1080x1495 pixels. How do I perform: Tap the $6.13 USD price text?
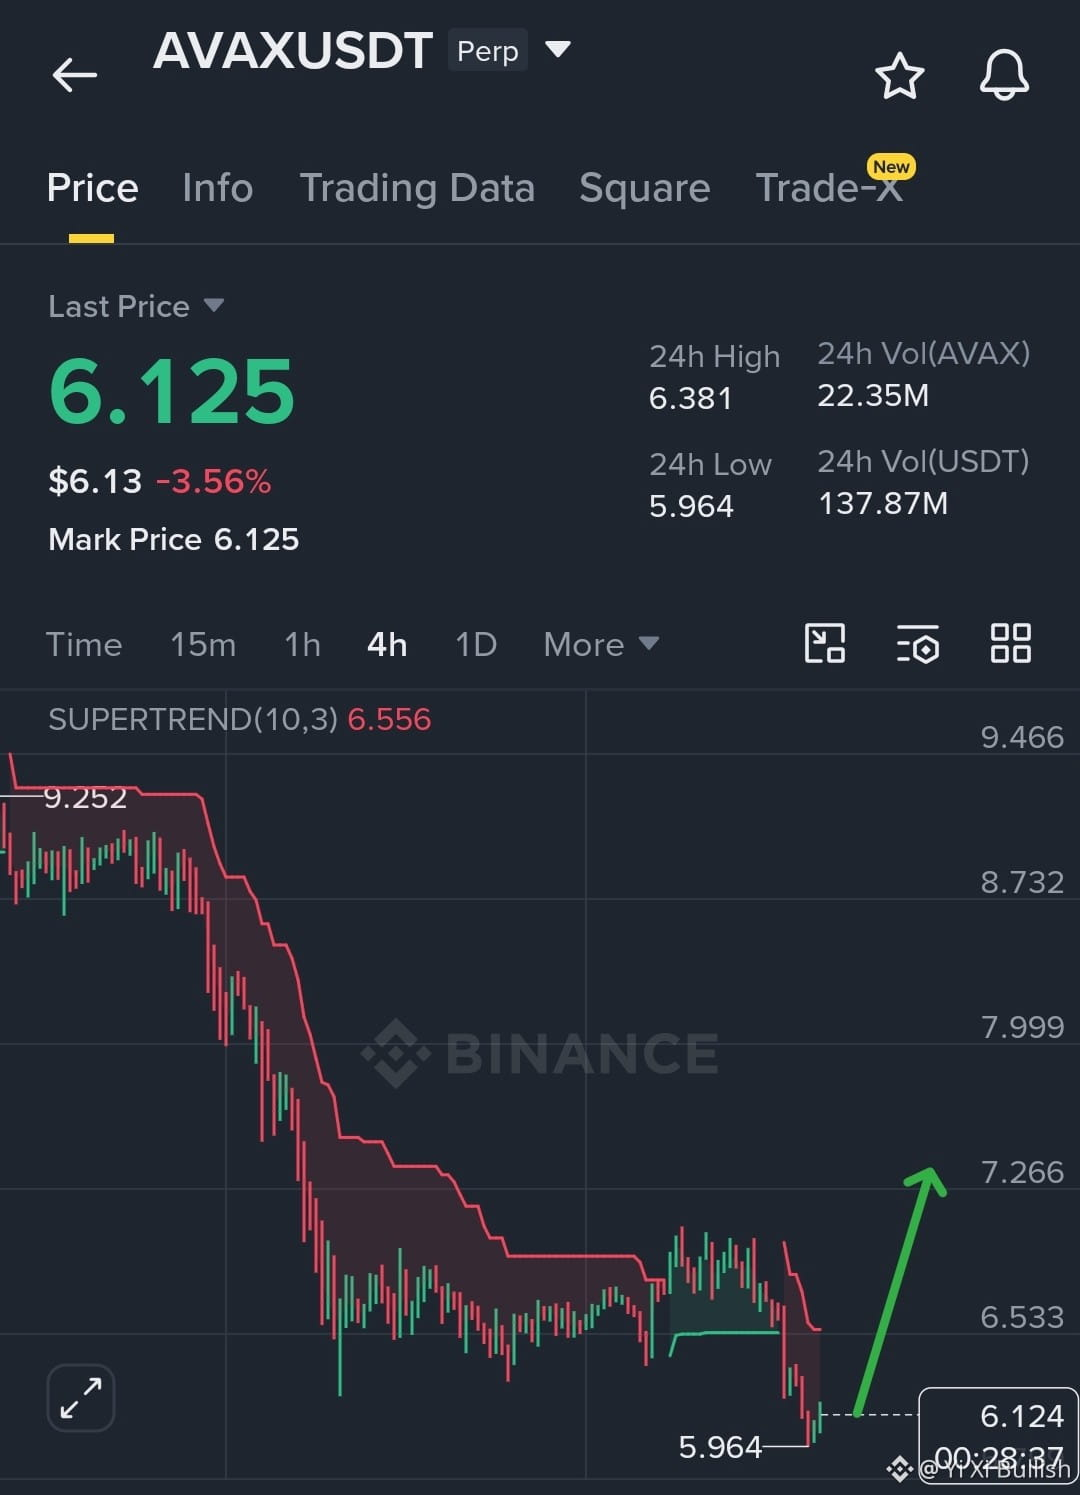95,482
